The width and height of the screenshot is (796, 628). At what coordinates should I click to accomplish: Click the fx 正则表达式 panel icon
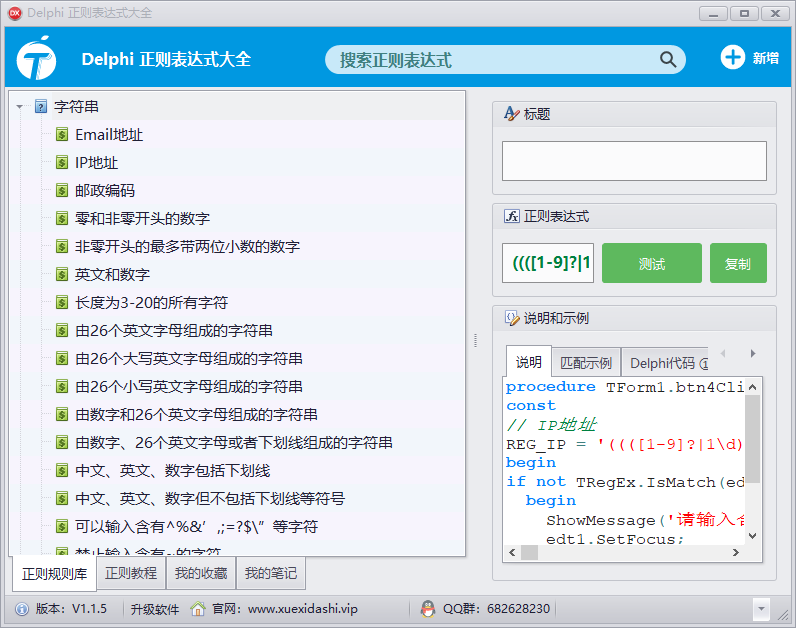[x=512, y=216]
